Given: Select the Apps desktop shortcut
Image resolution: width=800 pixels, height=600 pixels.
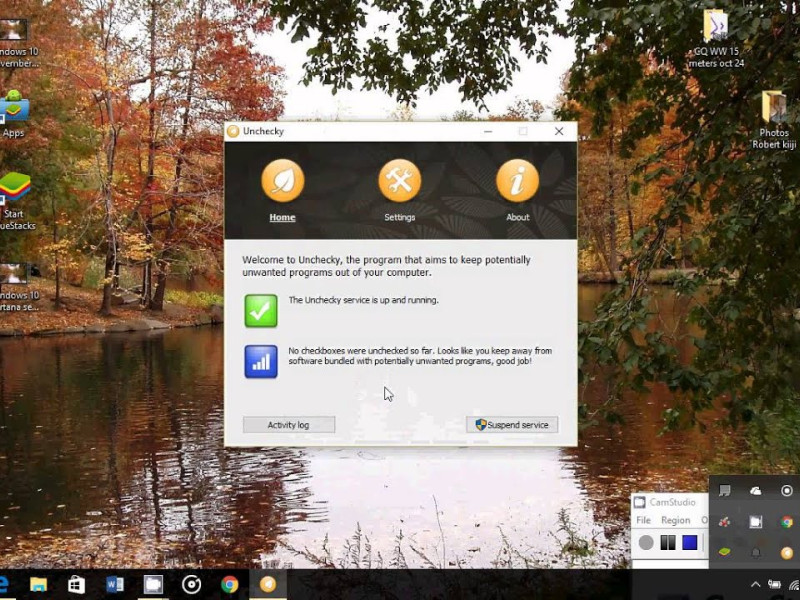Looking at the screenshot, I should pos(14,114).
